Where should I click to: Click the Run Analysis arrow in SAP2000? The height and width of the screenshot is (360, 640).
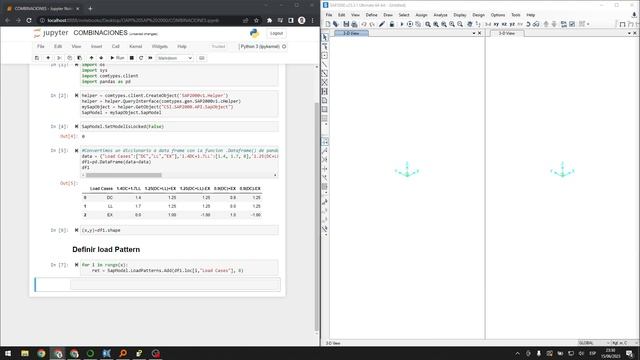click(402, 24)
